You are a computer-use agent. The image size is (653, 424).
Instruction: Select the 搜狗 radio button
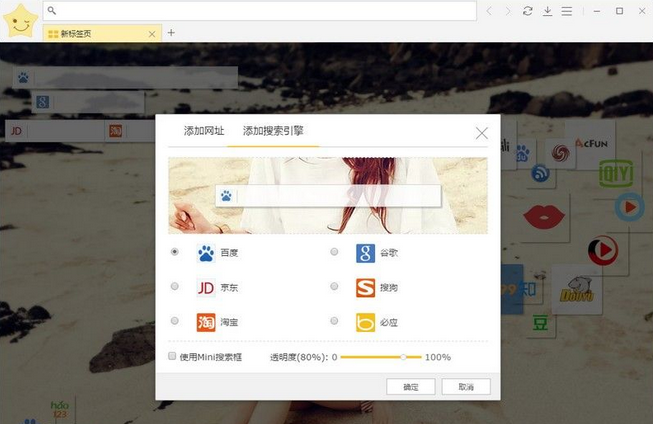coord(334,286)
